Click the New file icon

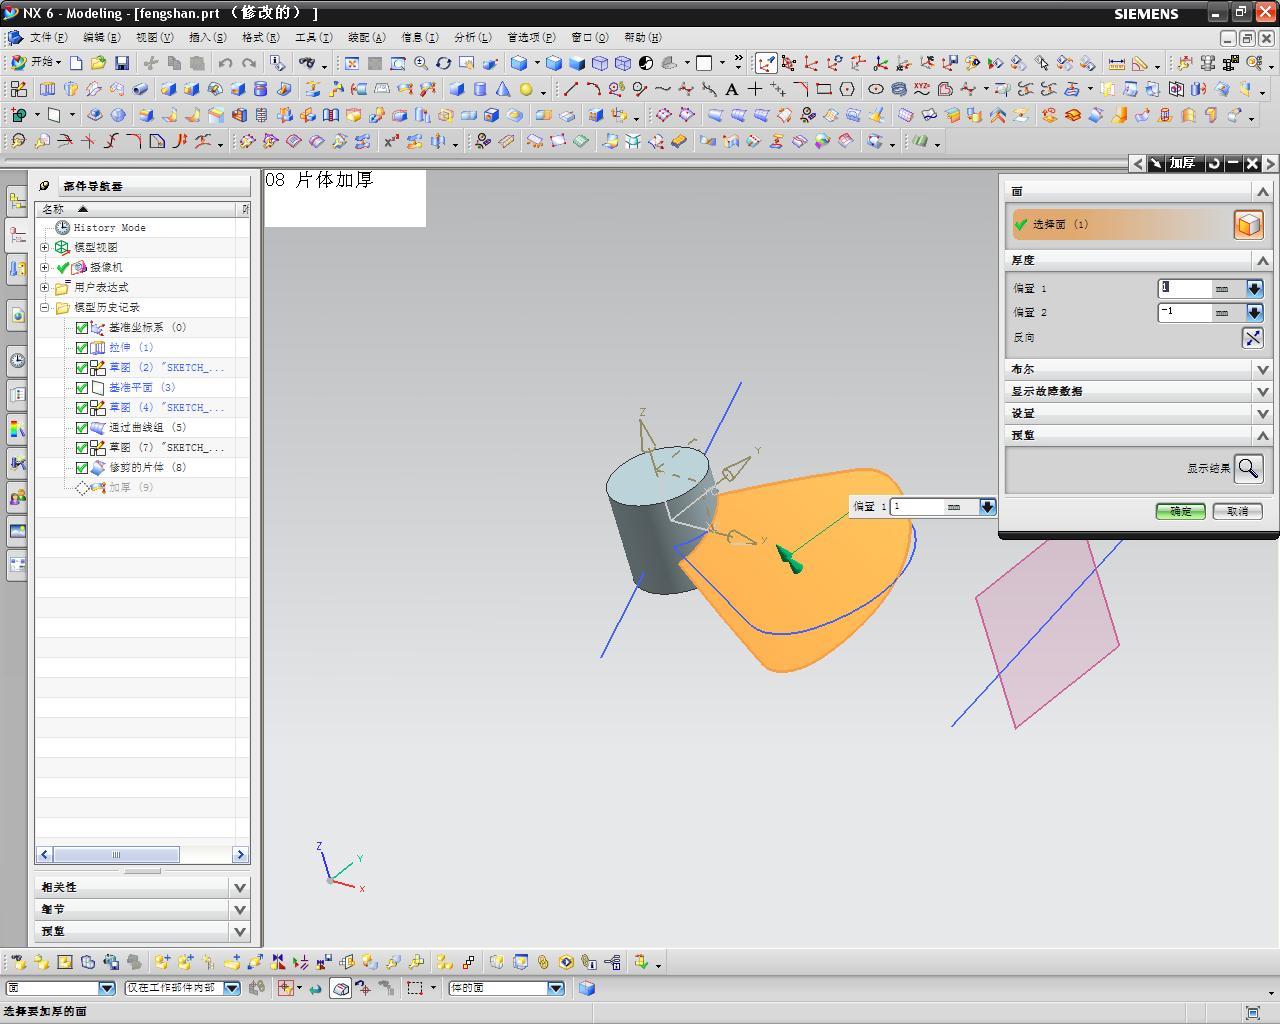(x=76, y=63)
